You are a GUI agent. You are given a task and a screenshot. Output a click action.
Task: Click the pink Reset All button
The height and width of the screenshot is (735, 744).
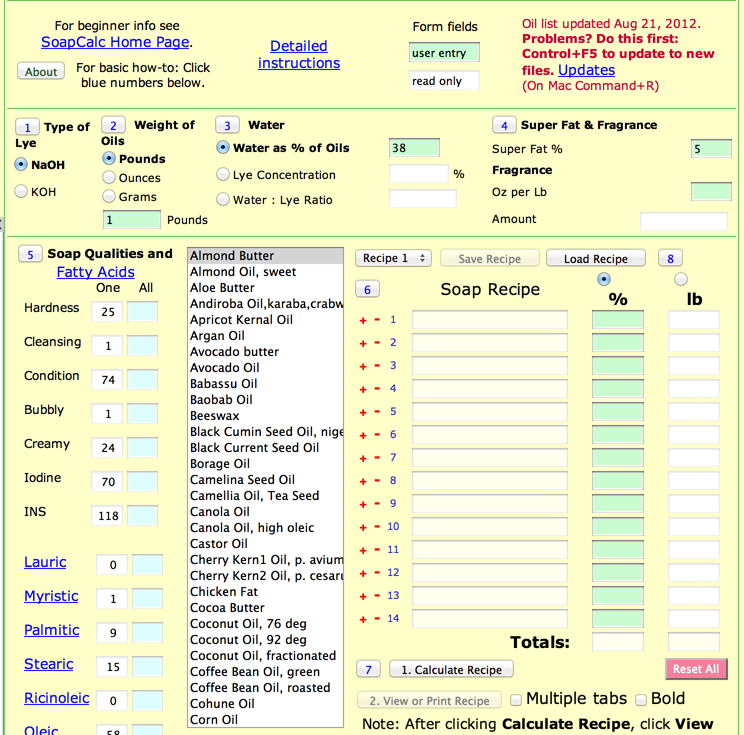coord(696,669)
